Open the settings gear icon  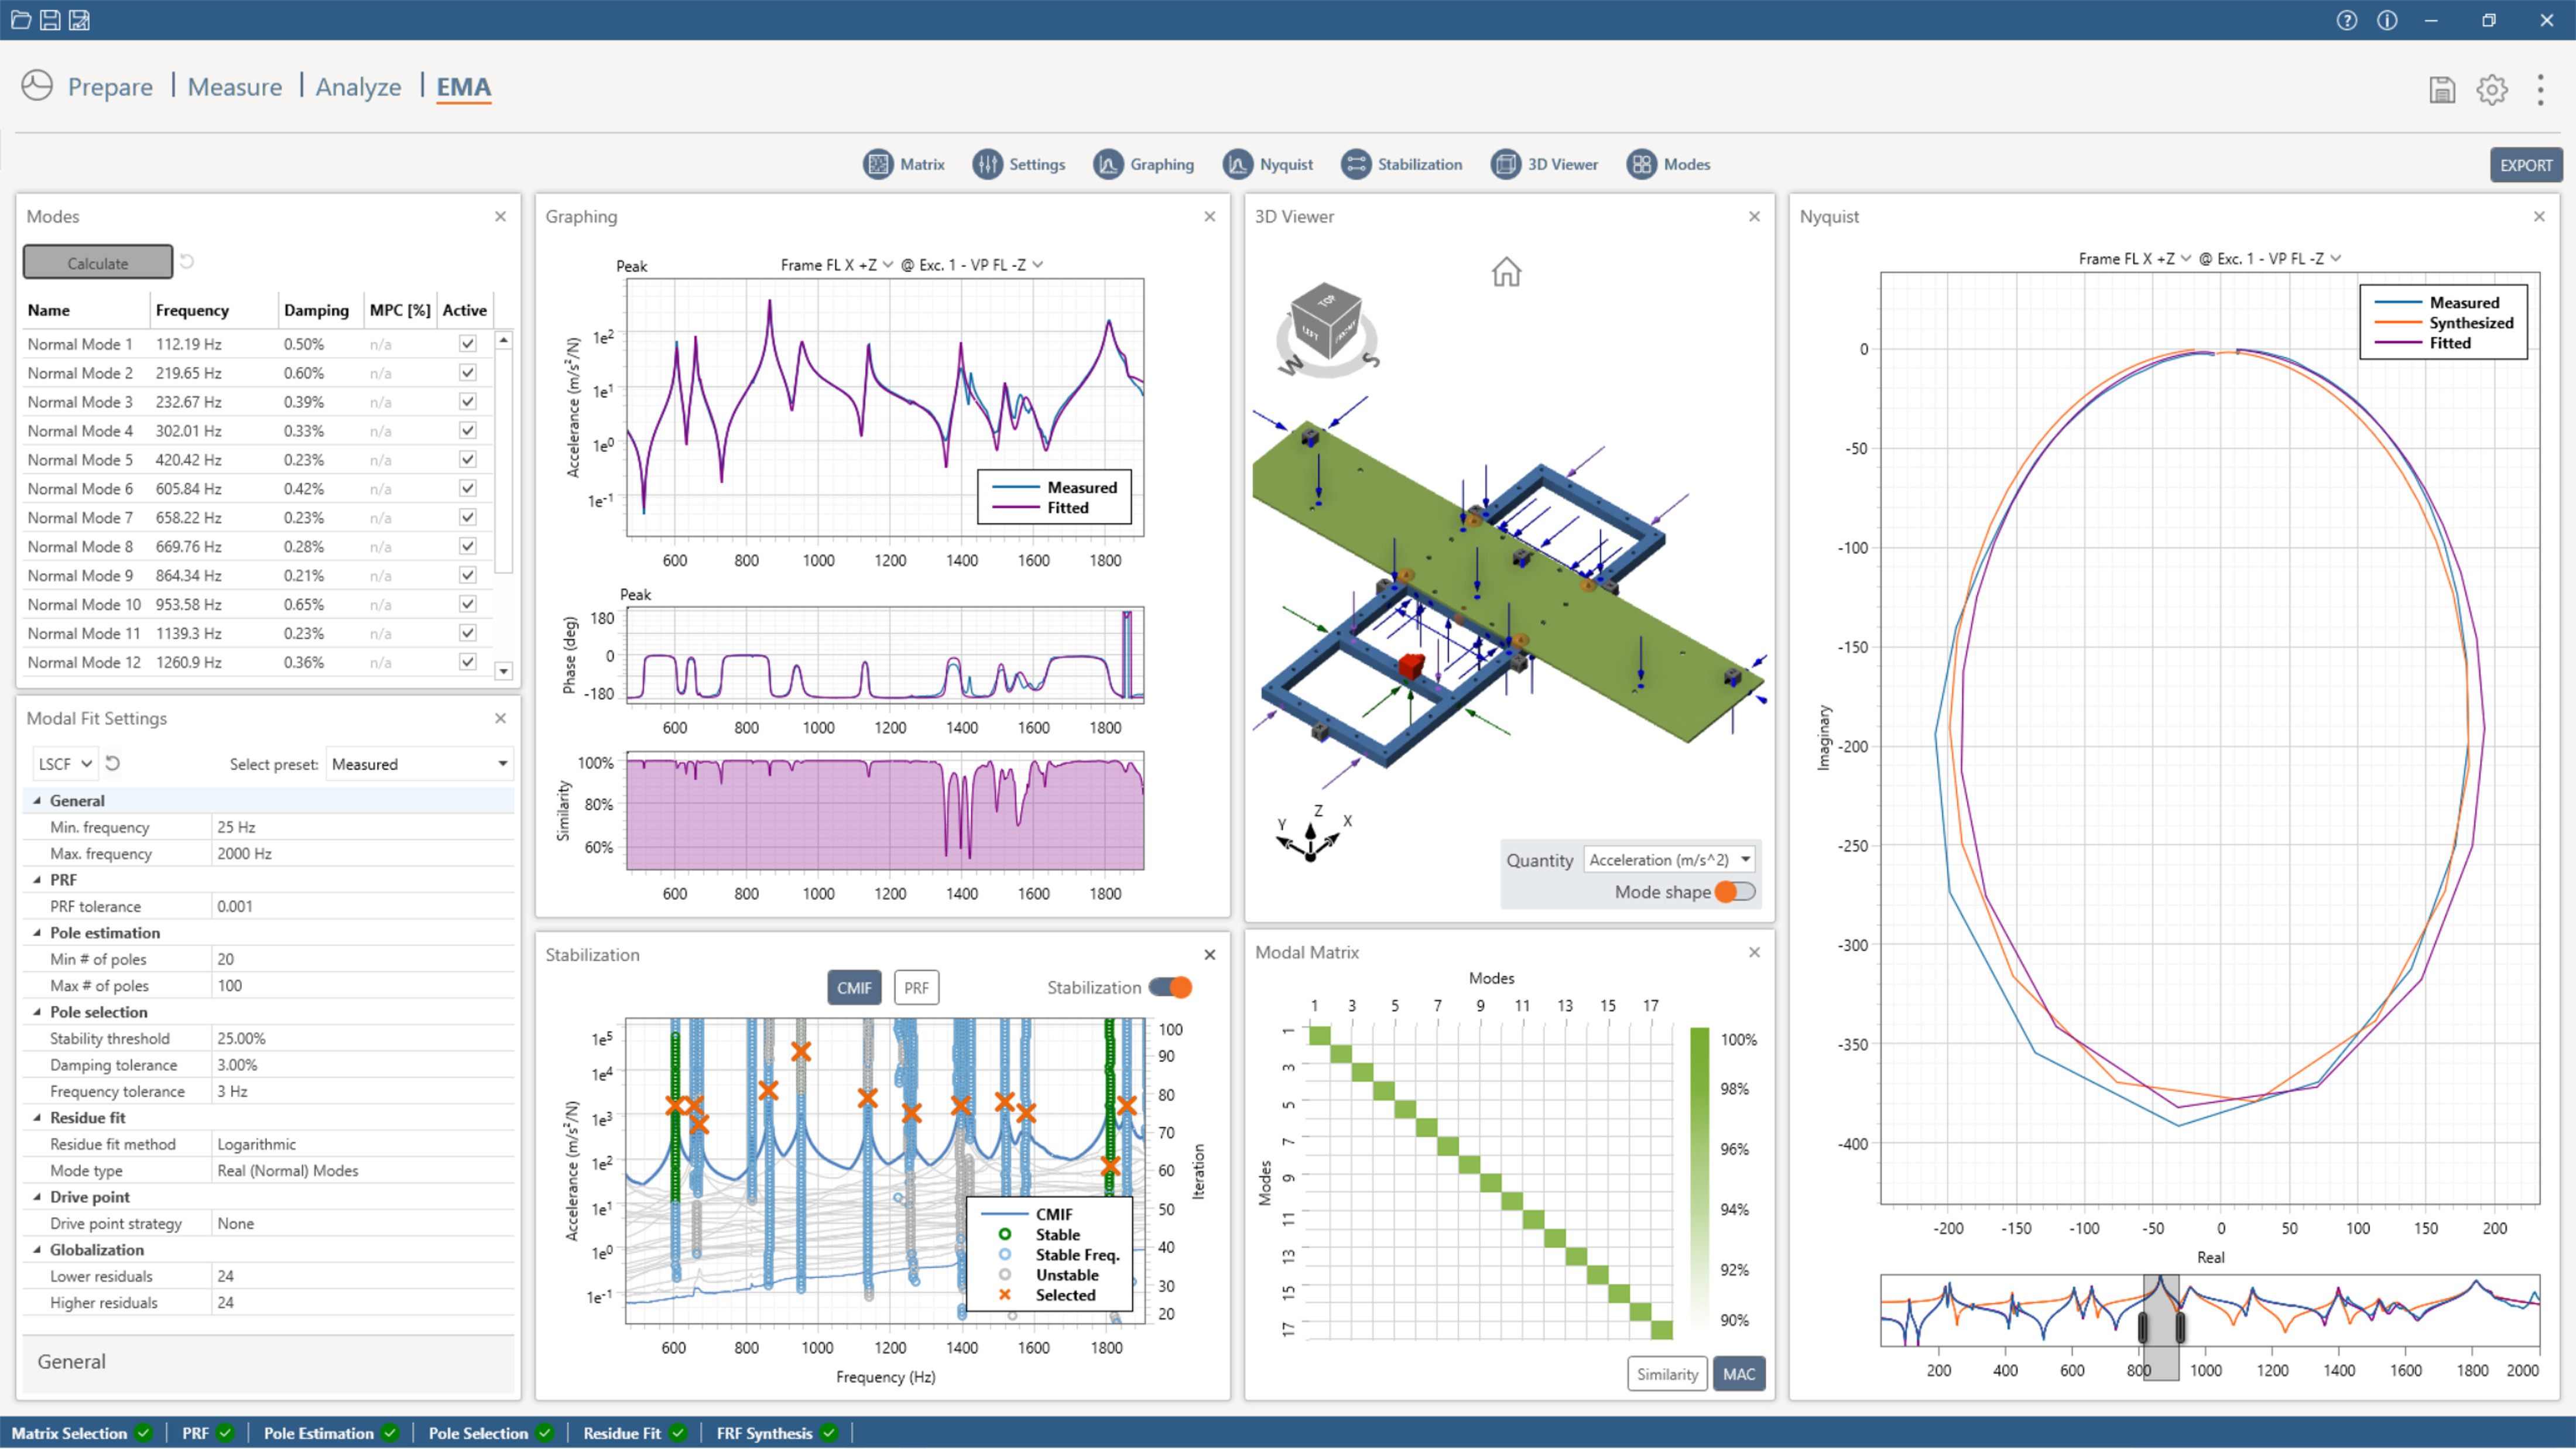point(2492,90)
